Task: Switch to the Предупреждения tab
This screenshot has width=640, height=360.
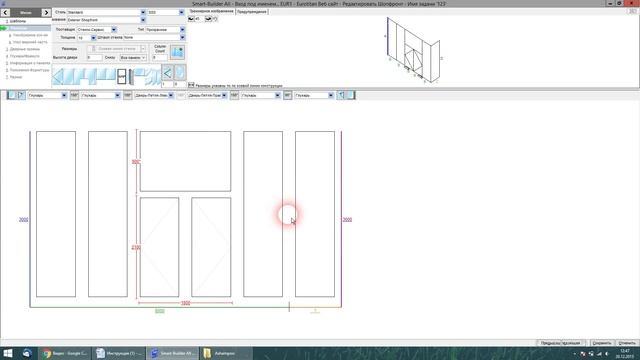Action: point(252,11)
